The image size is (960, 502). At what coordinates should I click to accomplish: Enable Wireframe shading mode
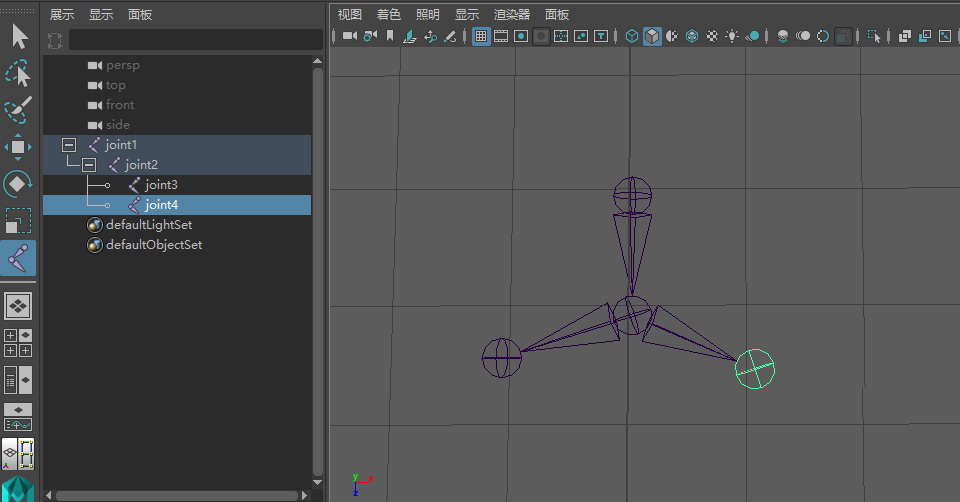pyautogui.click(x=632, y=36)
